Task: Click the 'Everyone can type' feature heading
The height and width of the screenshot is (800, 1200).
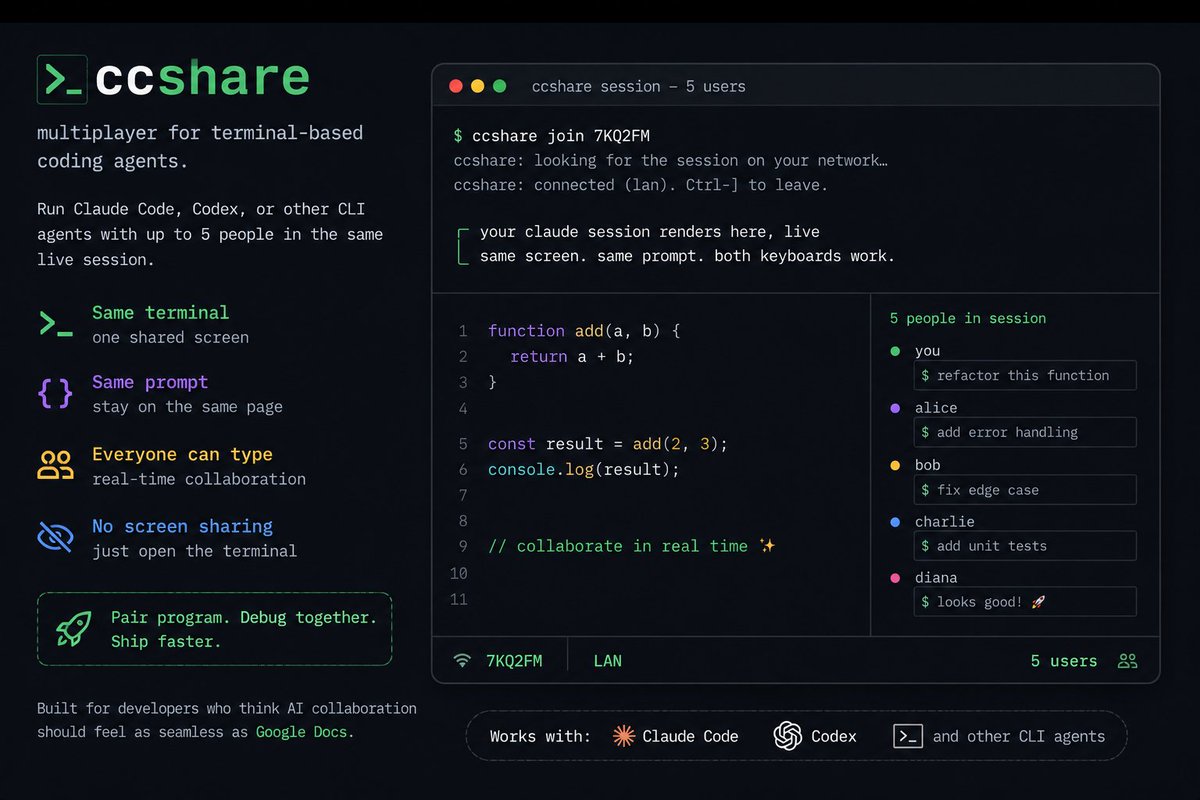Action: [x=182, y=454]
